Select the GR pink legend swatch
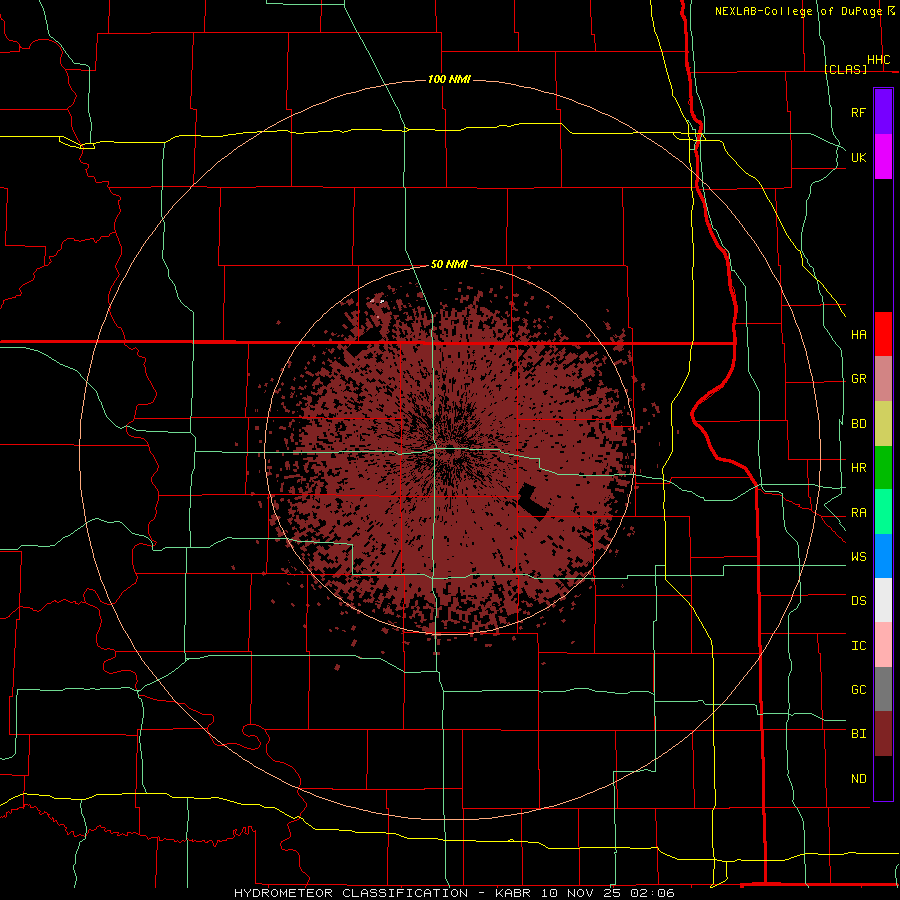Screen dimensions: 900x900 pos(883,378)
